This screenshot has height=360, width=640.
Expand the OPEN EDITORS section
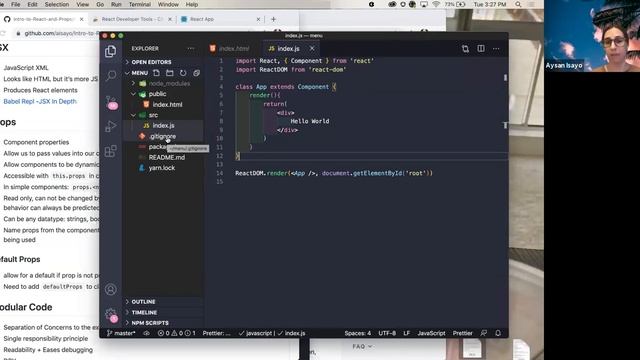pyautogui.click(x=151, y=62)
